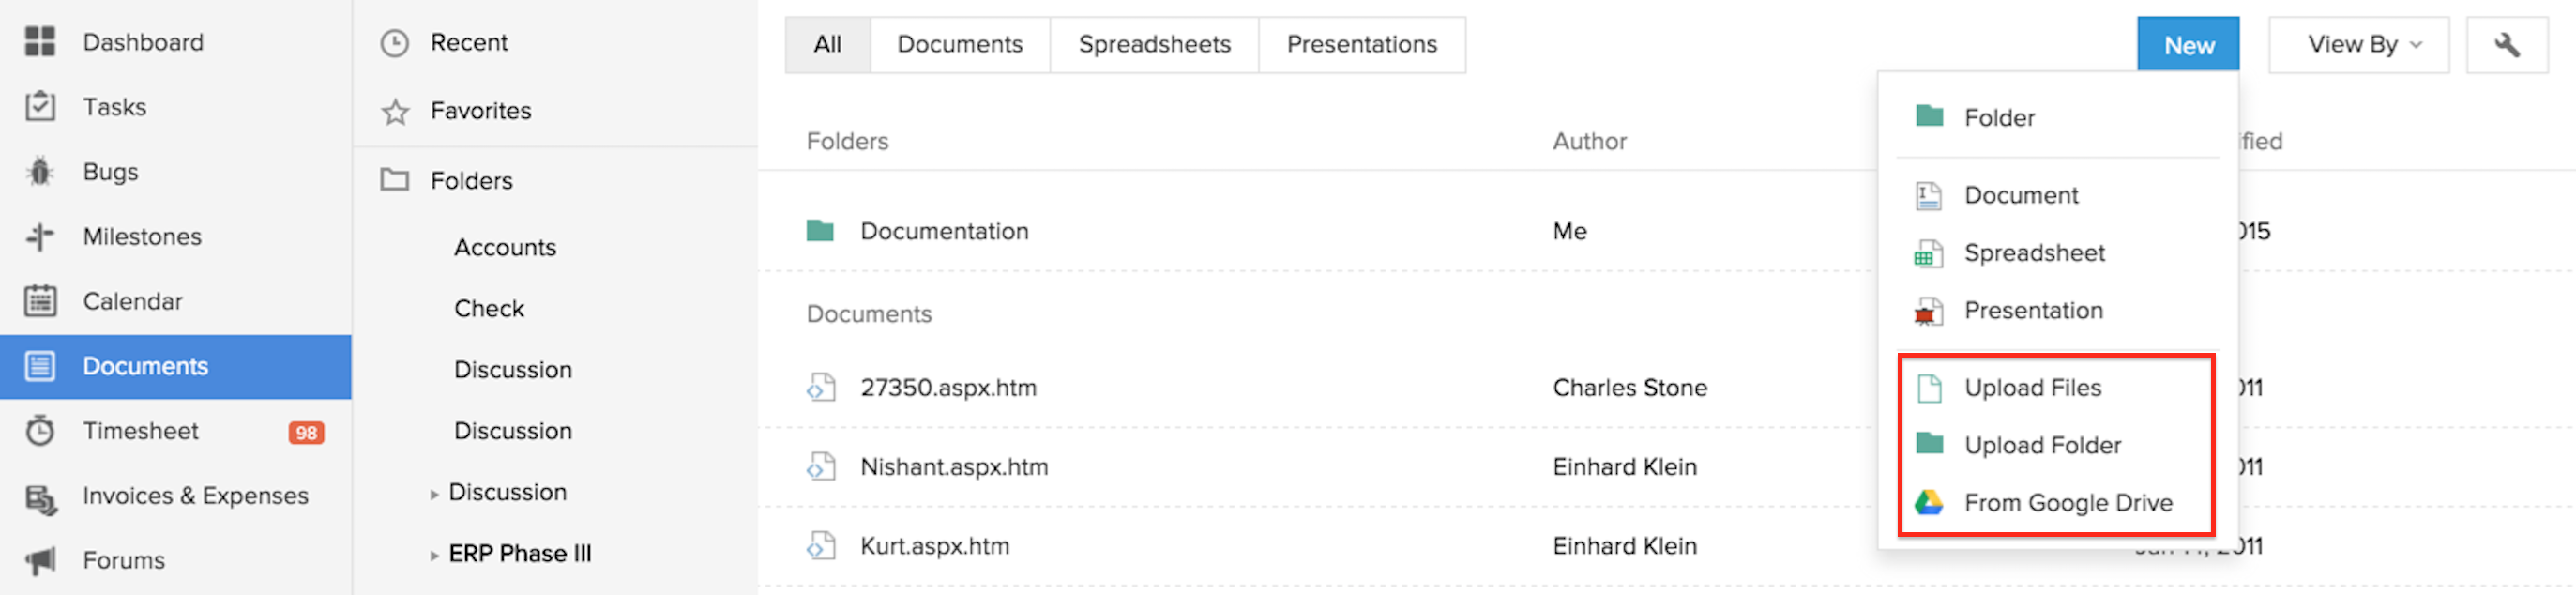Screen dimensions: 2576x595
Task: Switch to the Presentations tab
Action: 1361,45
